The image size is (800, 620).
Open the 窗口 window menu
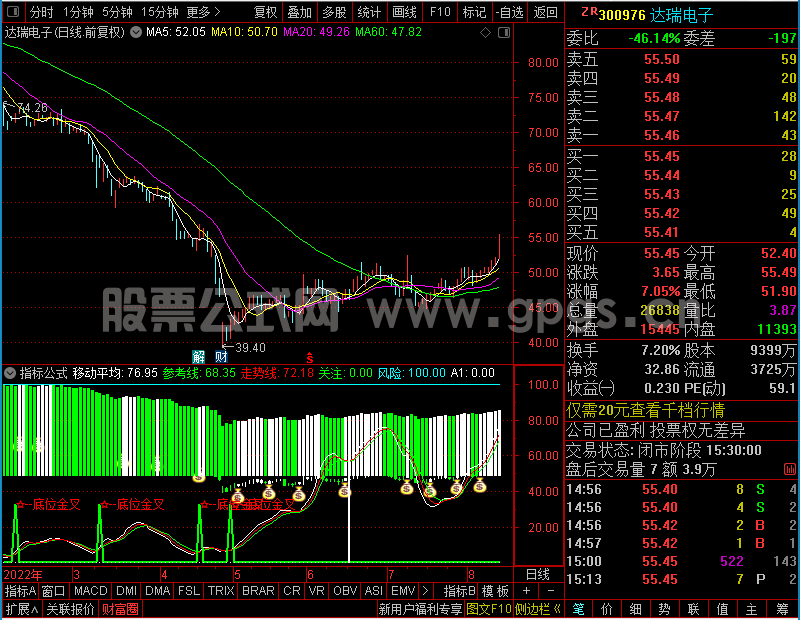tap(54, 591)
